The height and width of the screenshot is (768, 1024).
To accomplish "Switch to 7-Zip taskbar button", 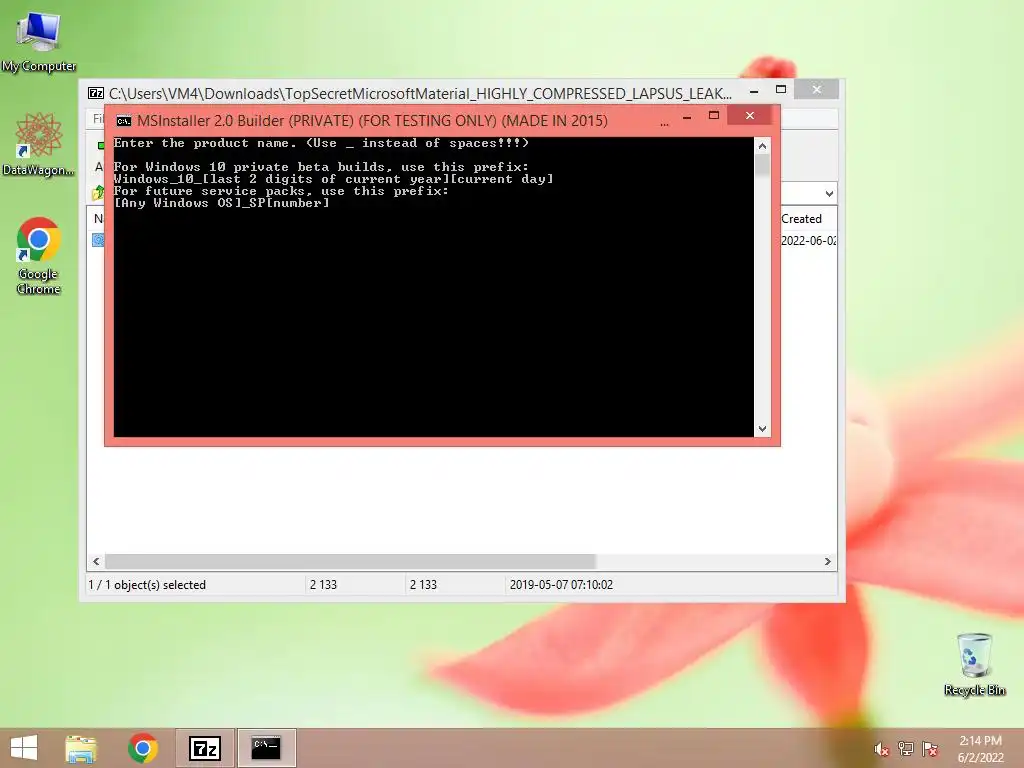I will point(204,748).
